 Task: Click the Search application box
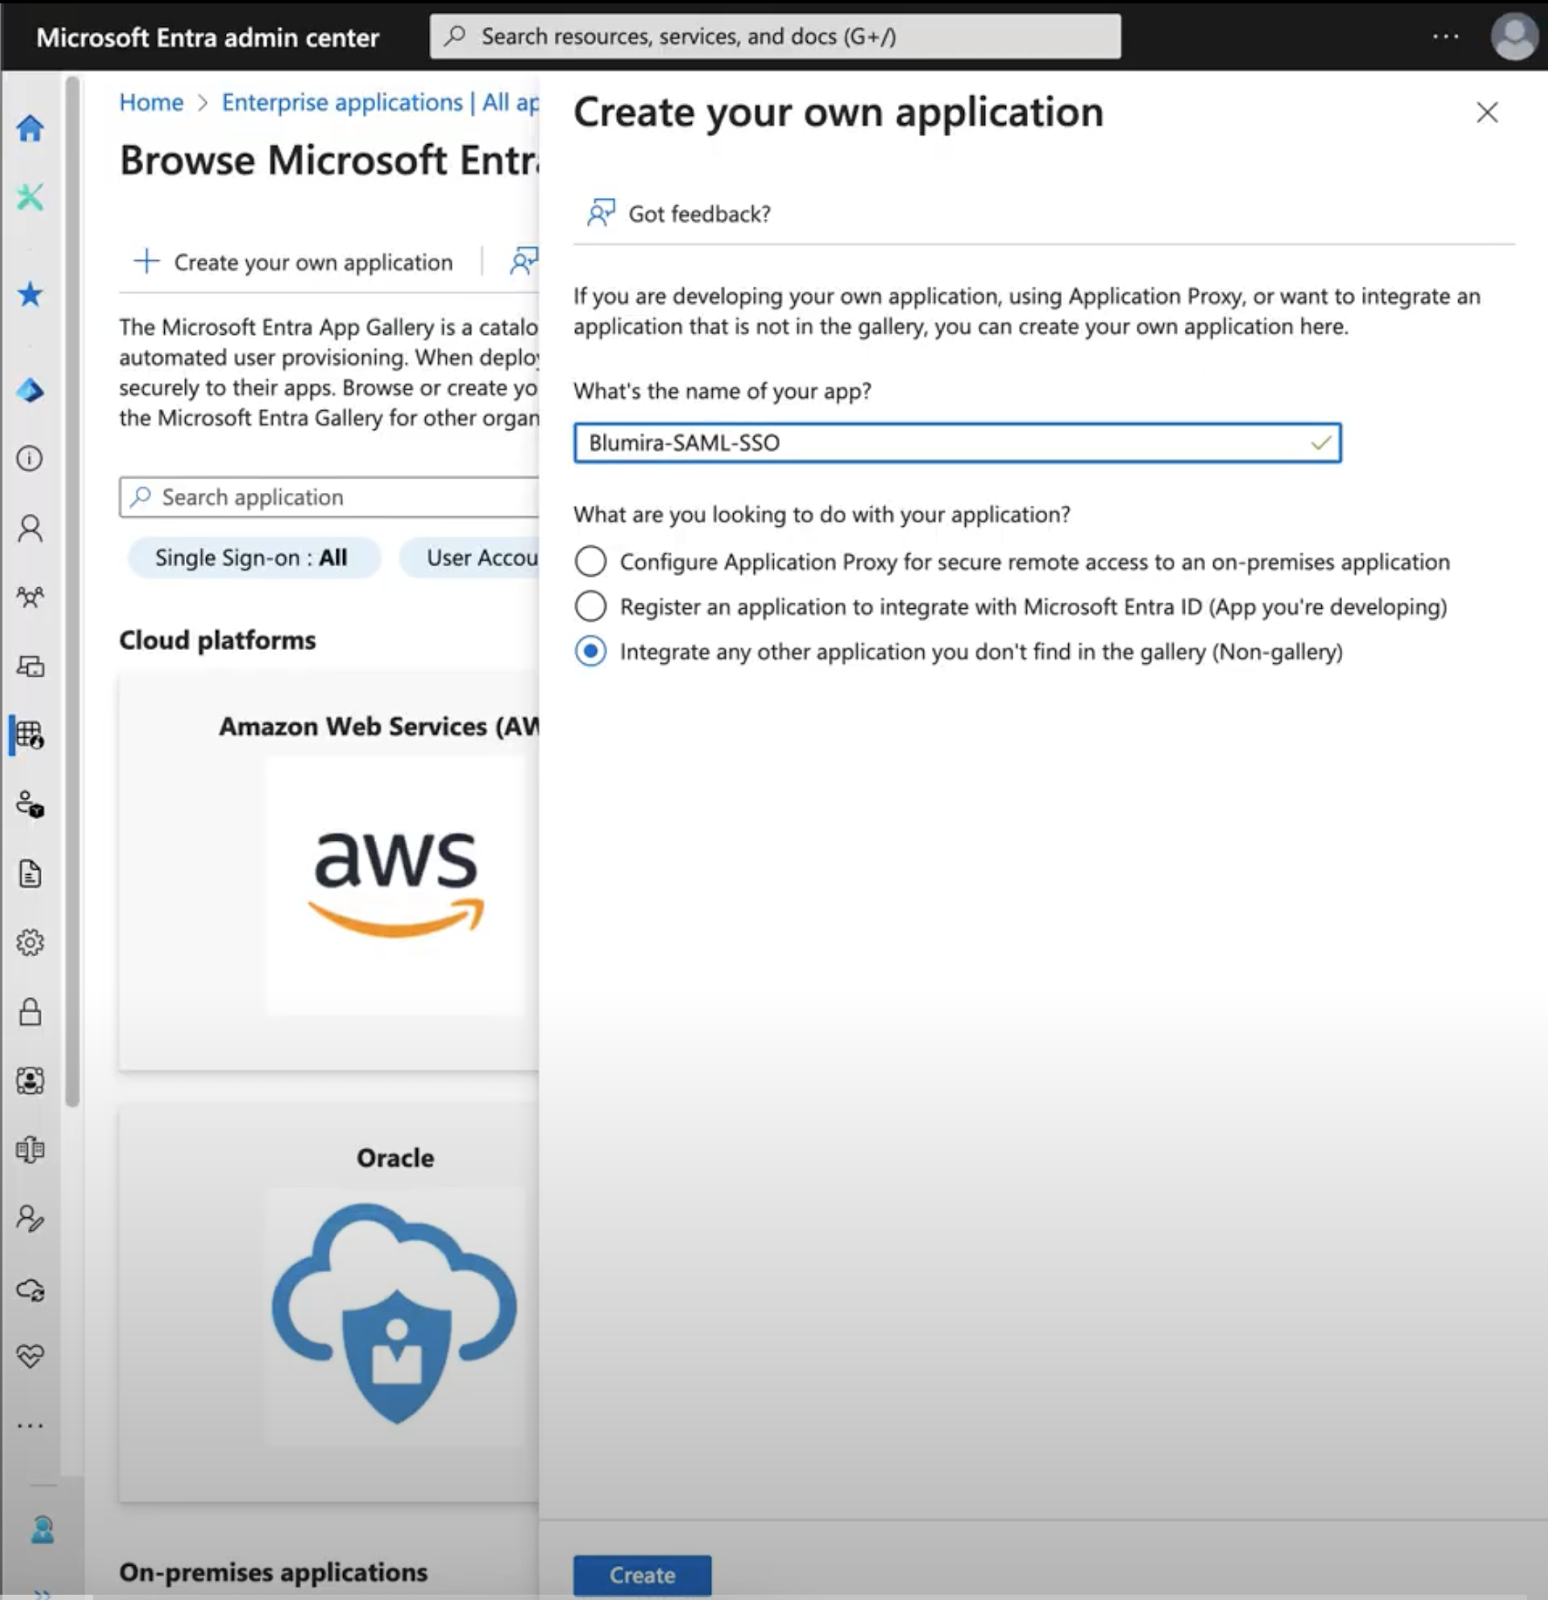(x=329, y=497)
